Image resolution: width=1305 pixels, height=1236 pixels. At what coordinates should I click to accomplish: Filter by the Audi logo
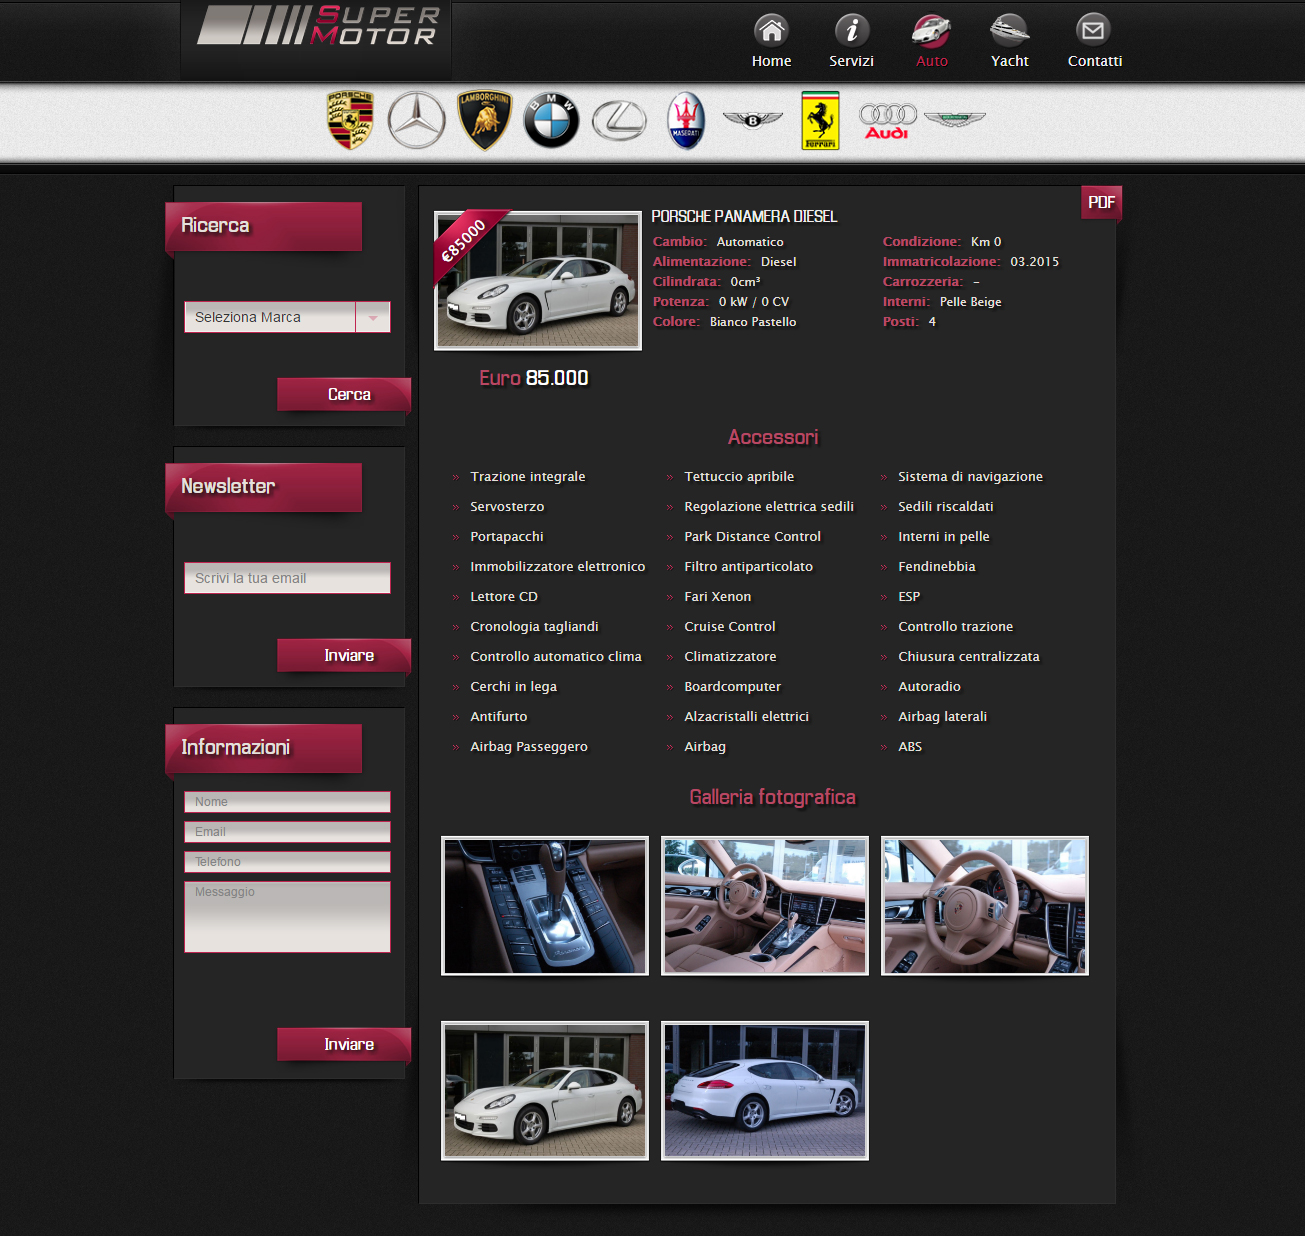click(x=888, y=121)
